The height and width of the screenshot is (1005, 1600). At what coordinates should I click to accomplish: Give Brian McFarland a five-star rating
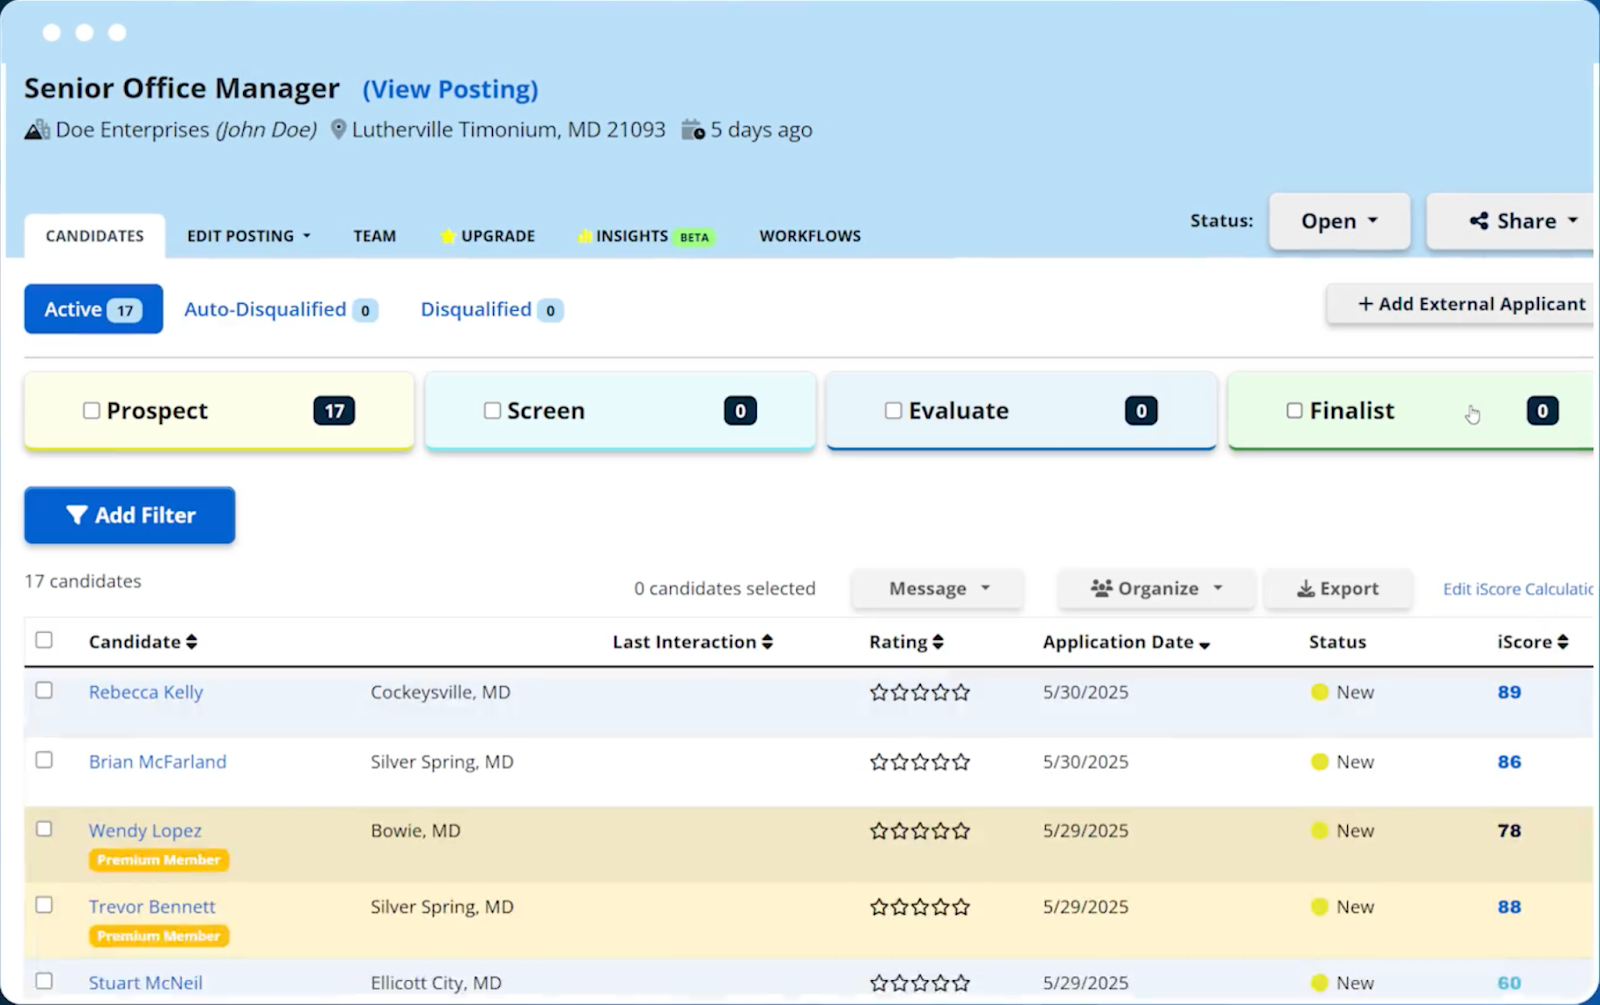point(960,761)
